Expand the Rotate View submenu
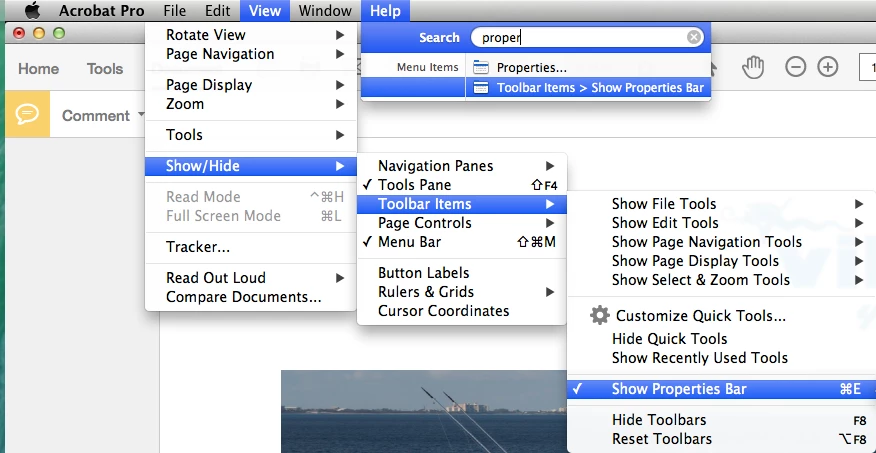Screen dimensions: 876x453 [x=251, y=35]
